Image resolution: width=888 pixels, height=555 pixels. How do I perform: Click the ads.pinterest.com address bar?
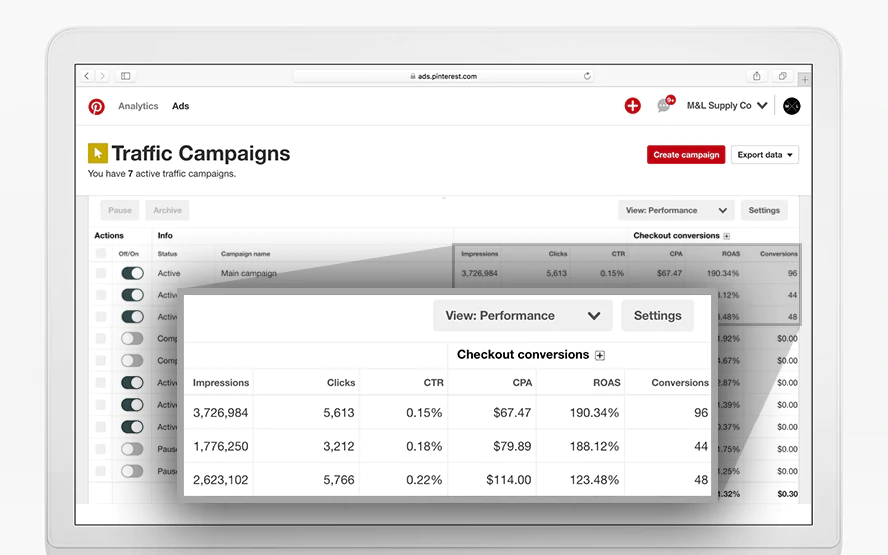443,76
